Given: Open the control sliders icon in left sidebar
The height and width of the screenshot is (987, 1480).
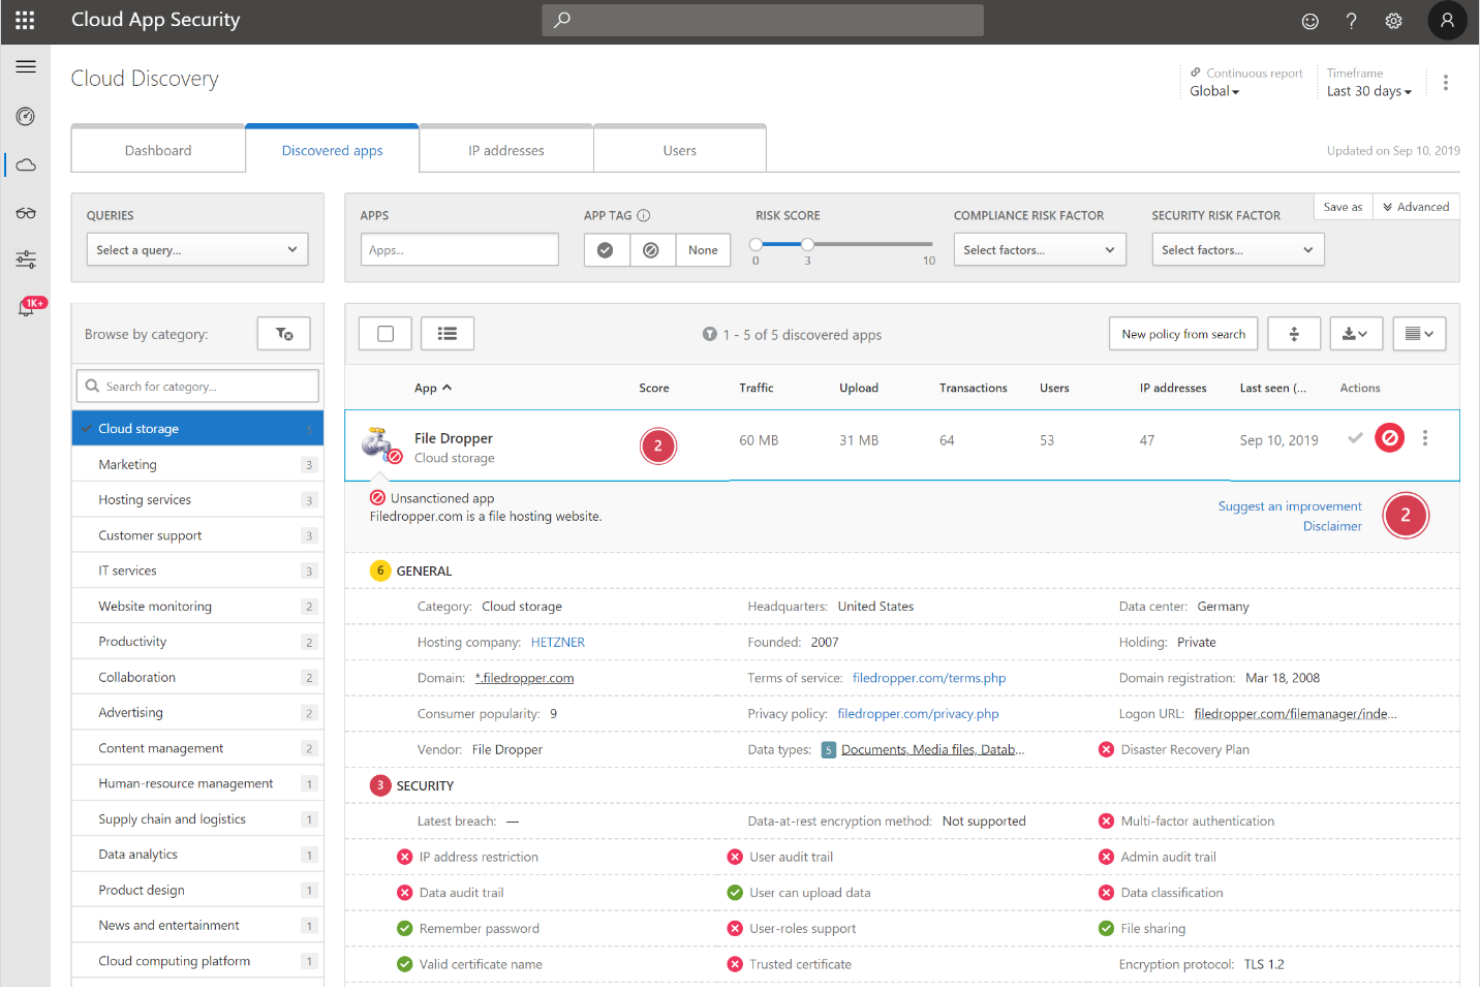Looking at the screenshot, I should pos(25,259).
